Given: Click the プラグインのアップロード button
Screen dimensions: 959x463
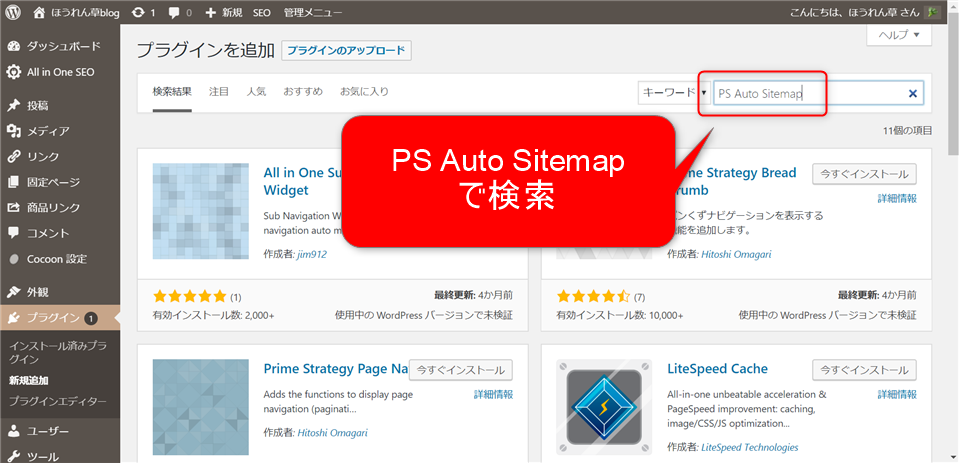Looking at the screenshot, I should pyautogui.click(x=346, y=51).
